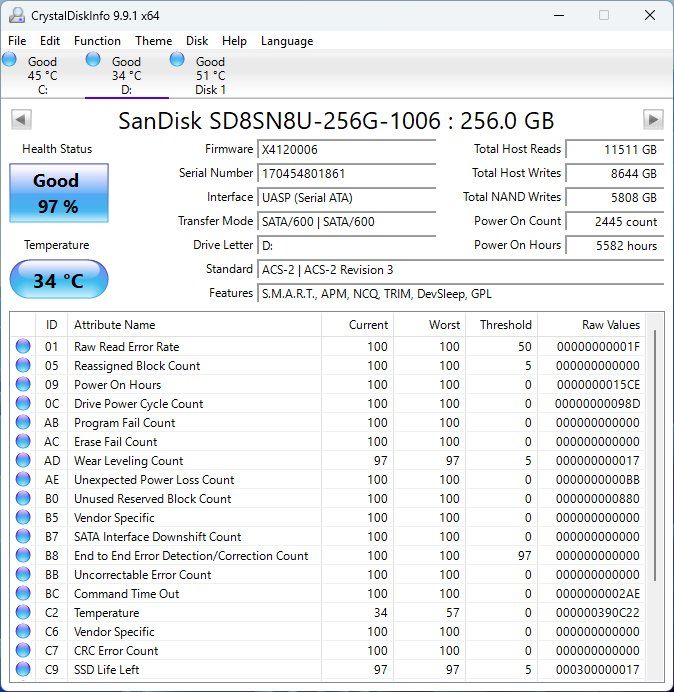
Task: Open the Disk menu
Action: tap(197, 41)
